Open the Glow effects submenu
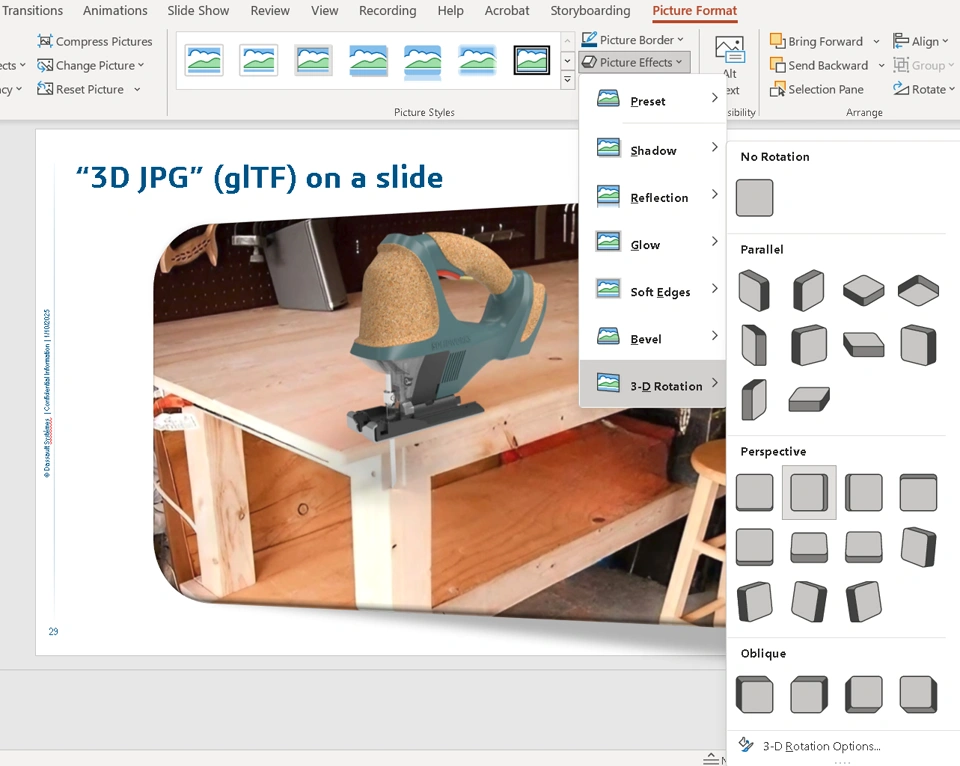960x766 pixels. point(653,243)
